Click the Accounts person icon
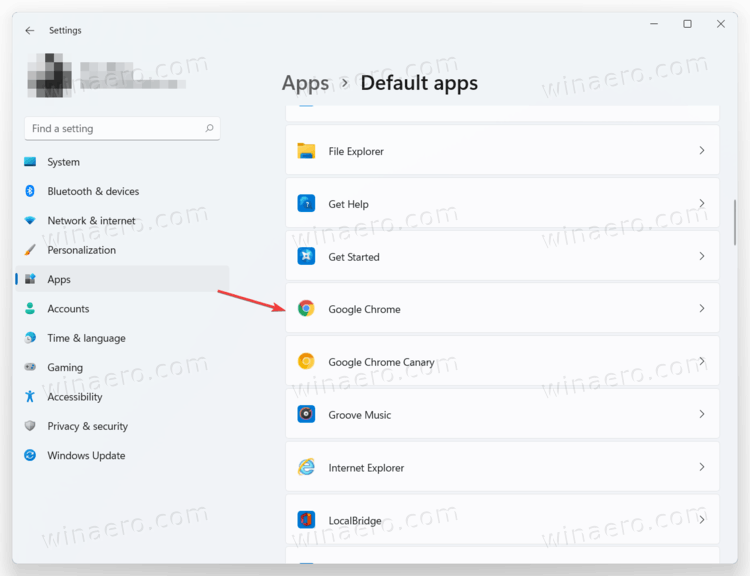This screenshot has height=576, width=750. pyautogui.click(x=30, y=309)
